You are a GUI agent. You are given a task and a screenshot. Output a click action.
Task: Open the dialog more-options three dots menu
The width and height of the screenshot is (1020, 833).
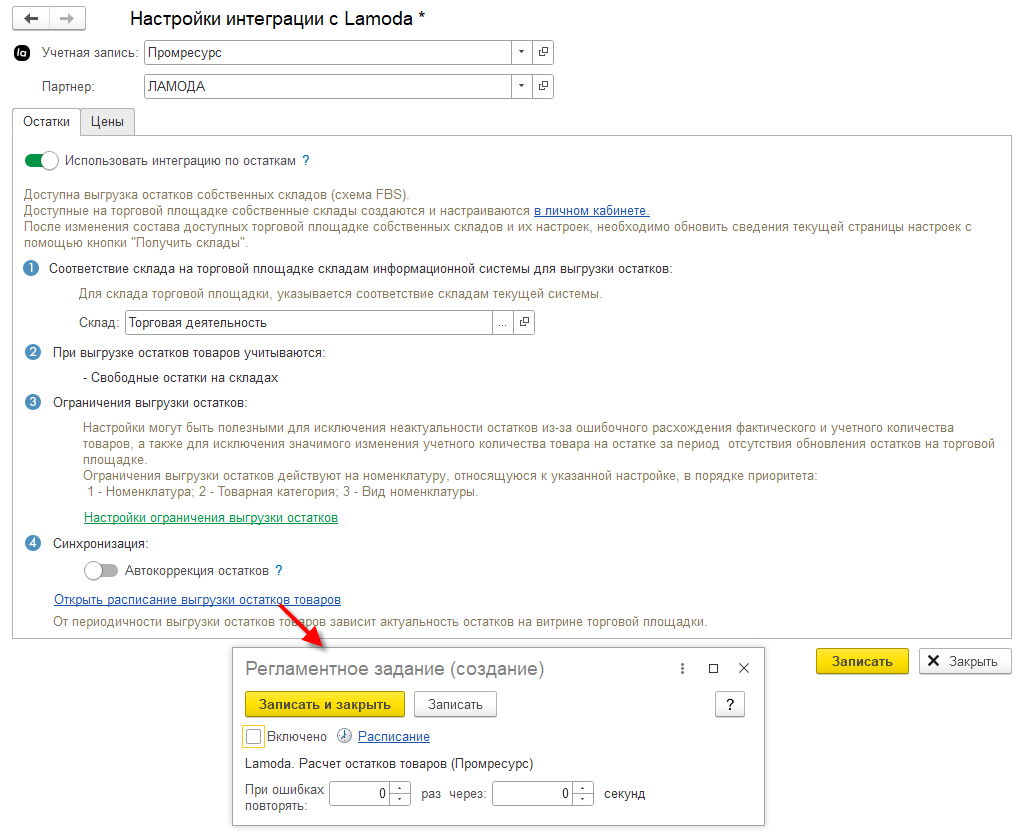682,668
